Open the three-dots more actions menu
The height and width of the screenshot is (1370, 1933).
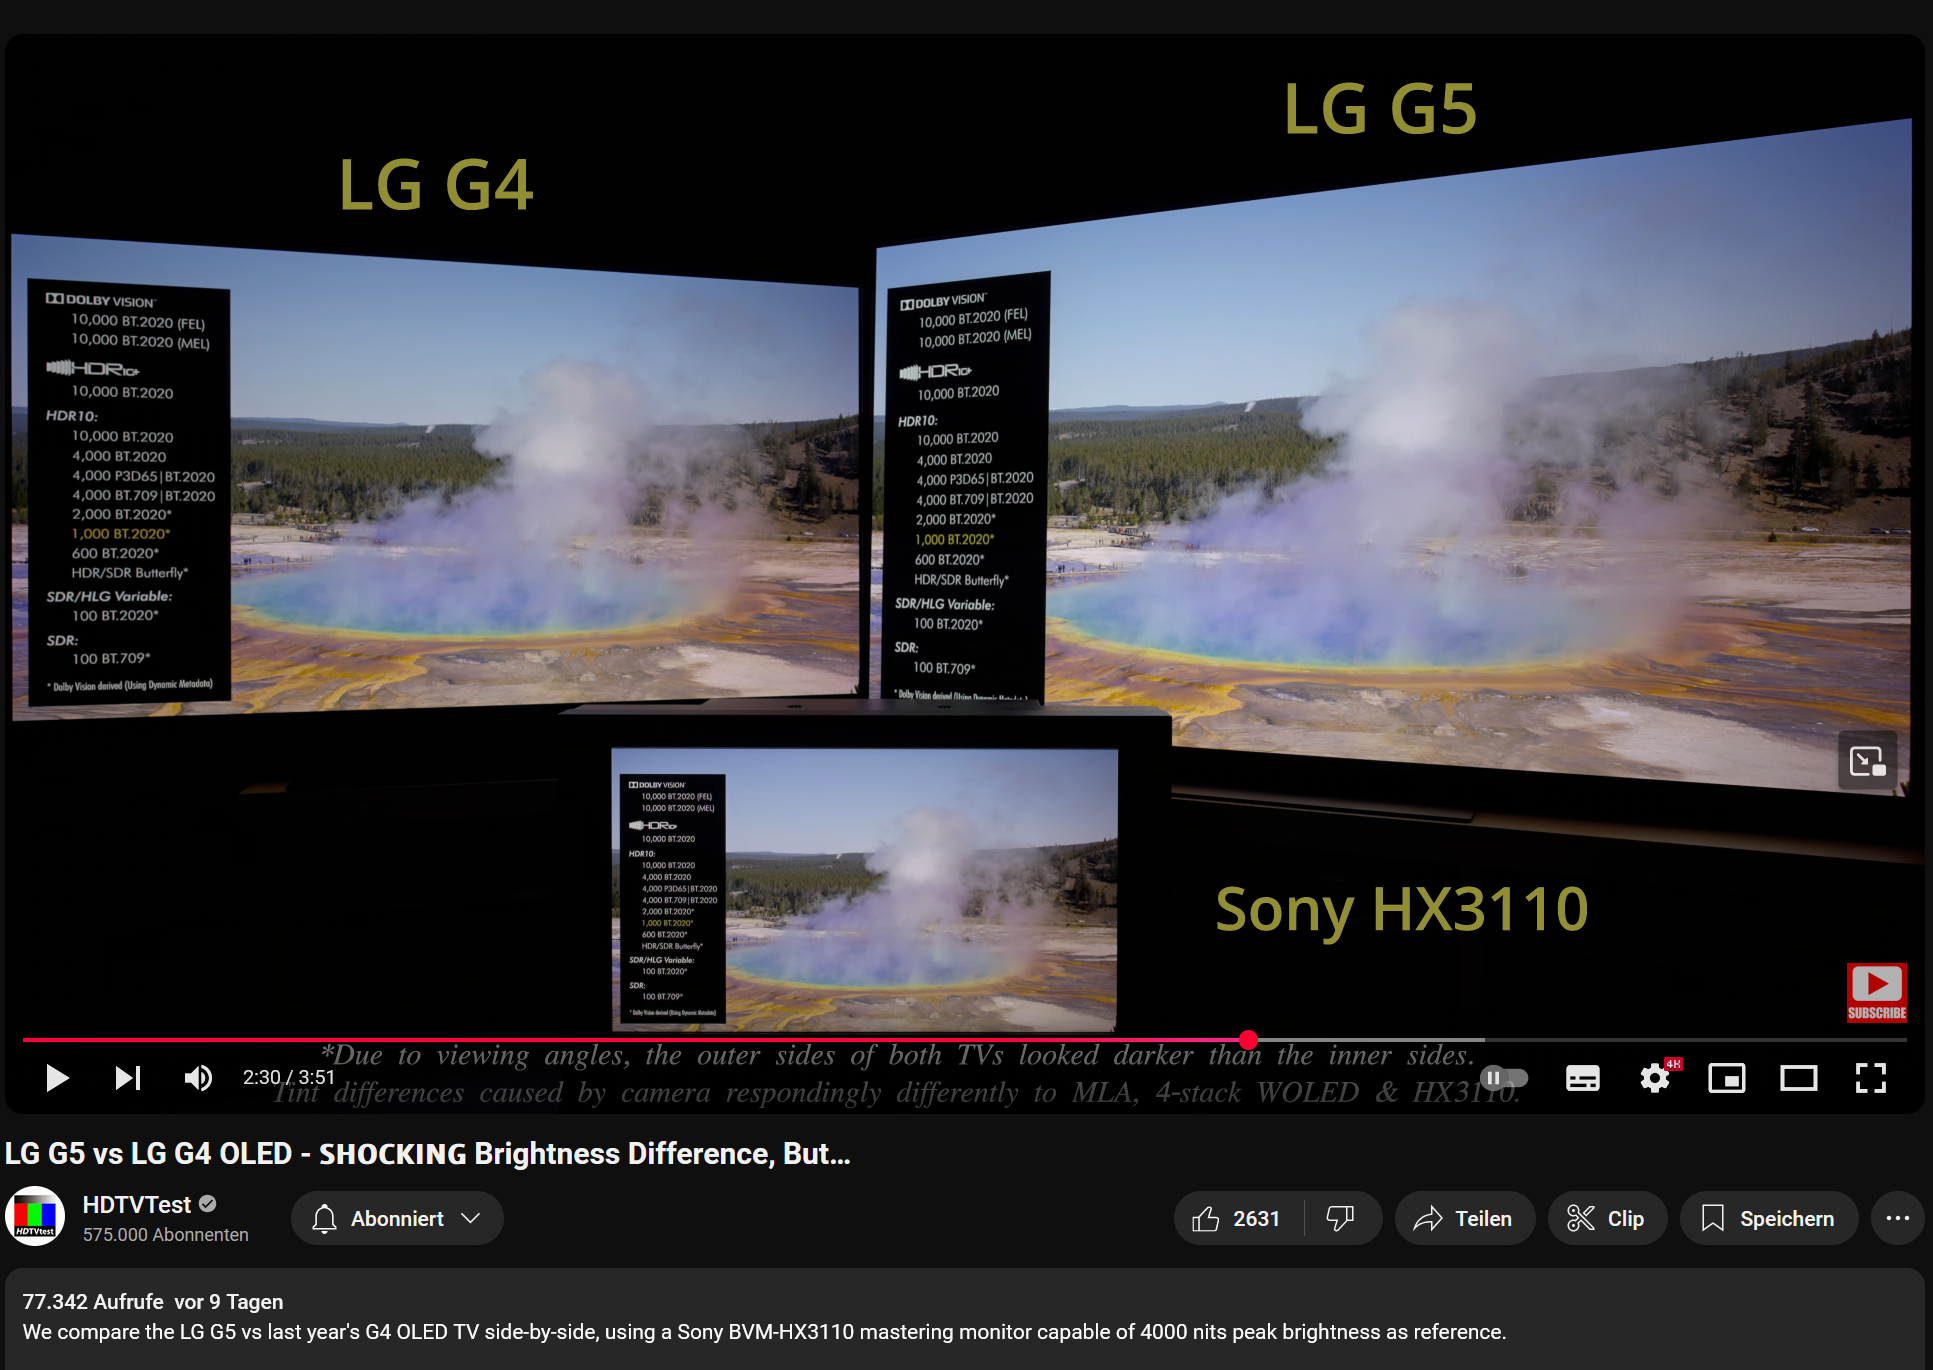(1897, 1218)
